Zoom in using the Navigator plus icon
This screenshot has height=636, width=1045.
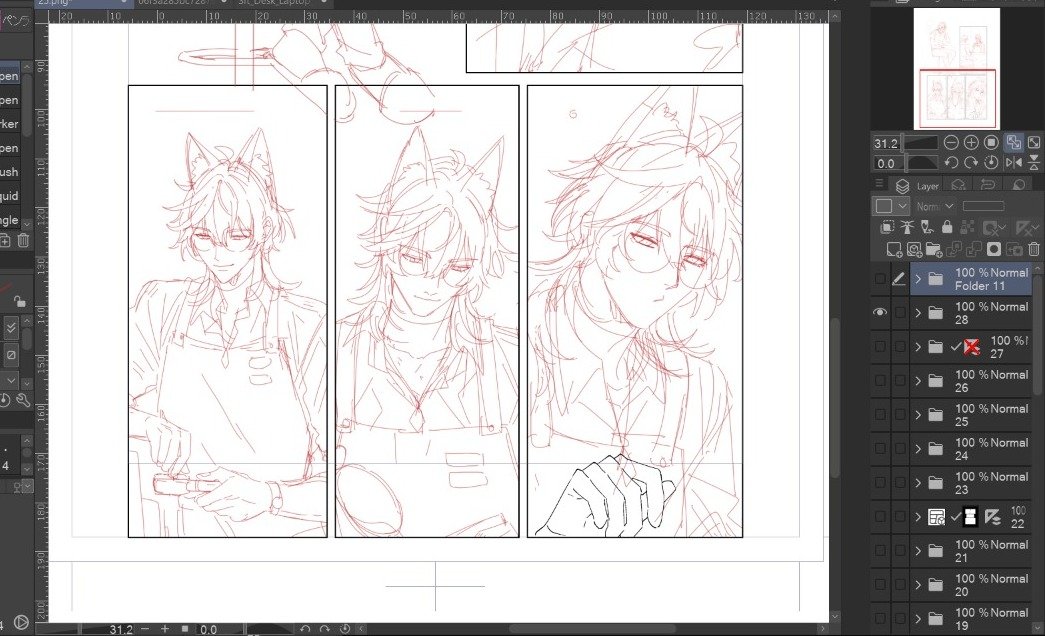pos(971,143)
